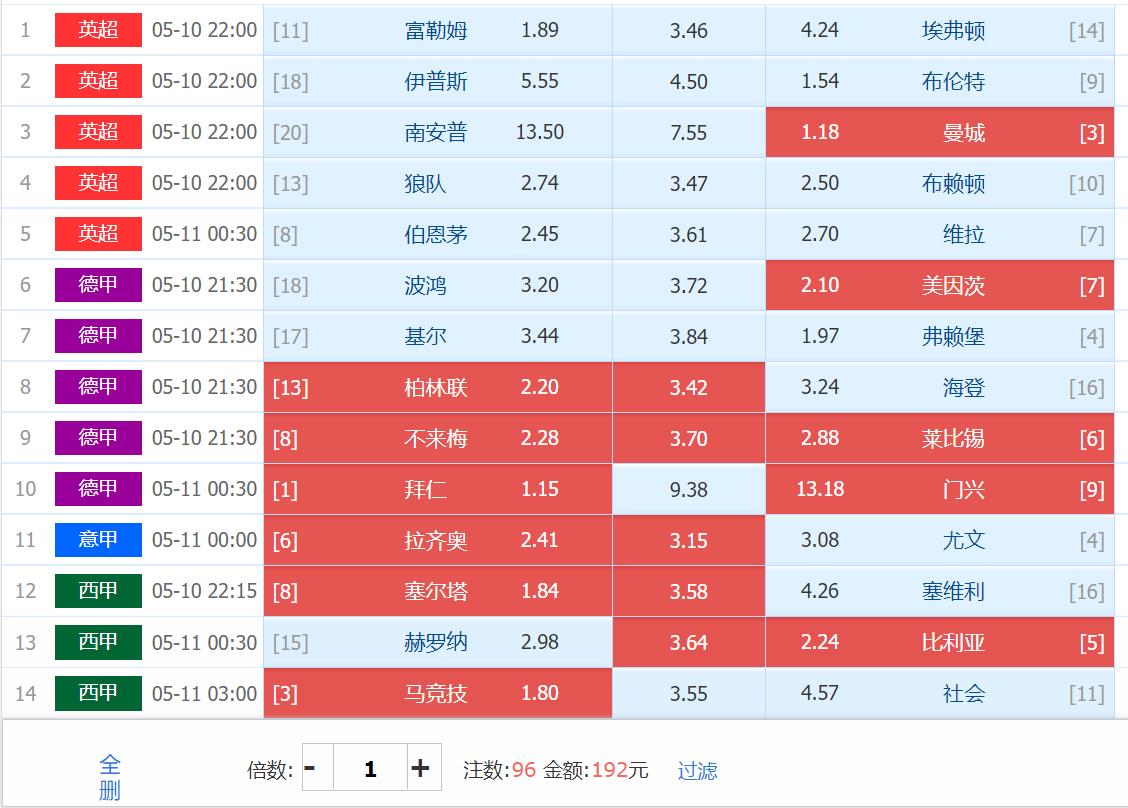Deselect 美因茨 away win odds 2.10
This screenshot has height=808, width=1128.
[x=940, y=286]
